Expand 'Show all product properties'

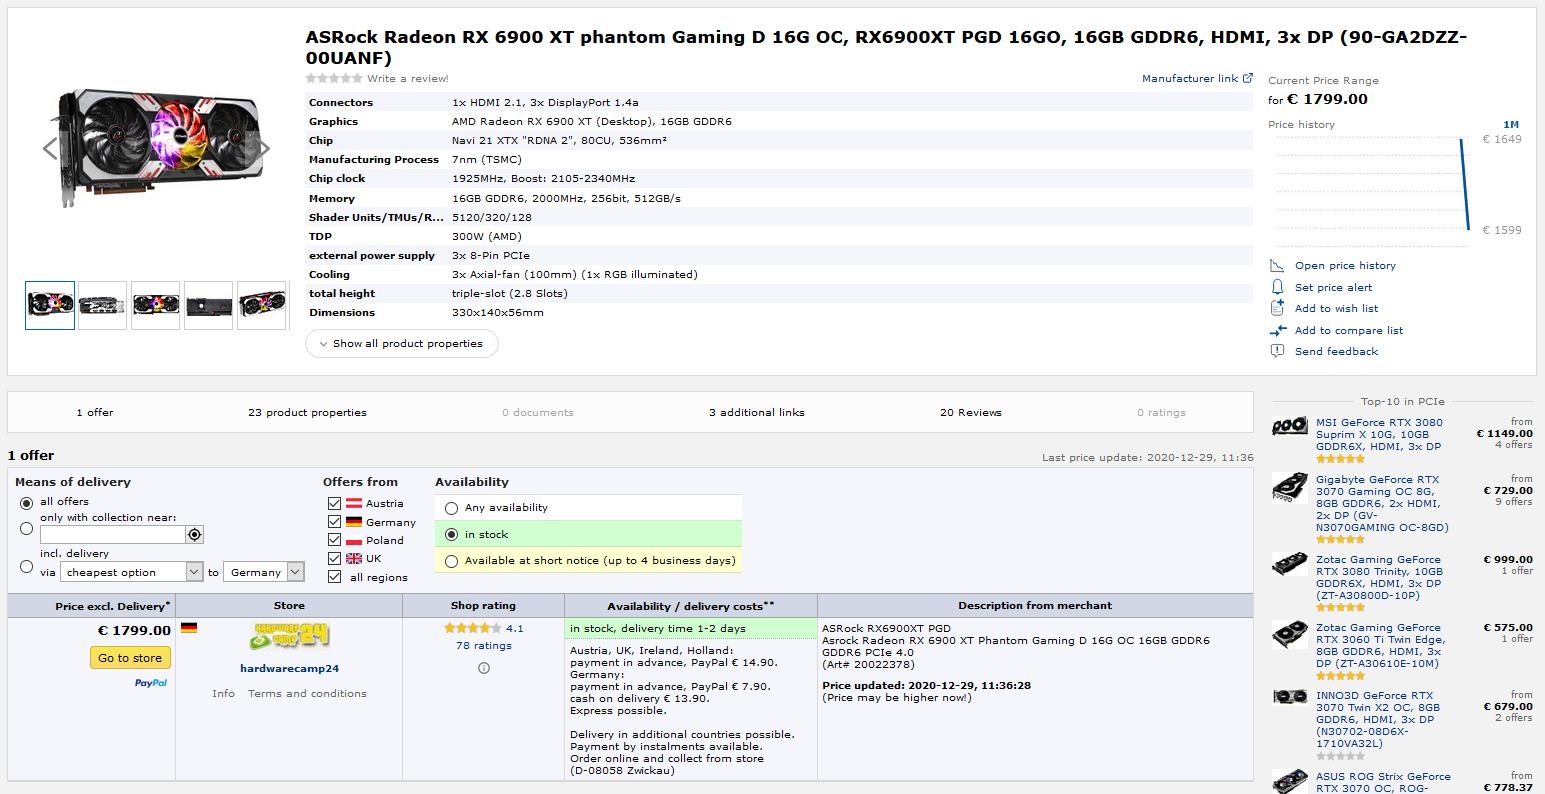tap(402, 343)
